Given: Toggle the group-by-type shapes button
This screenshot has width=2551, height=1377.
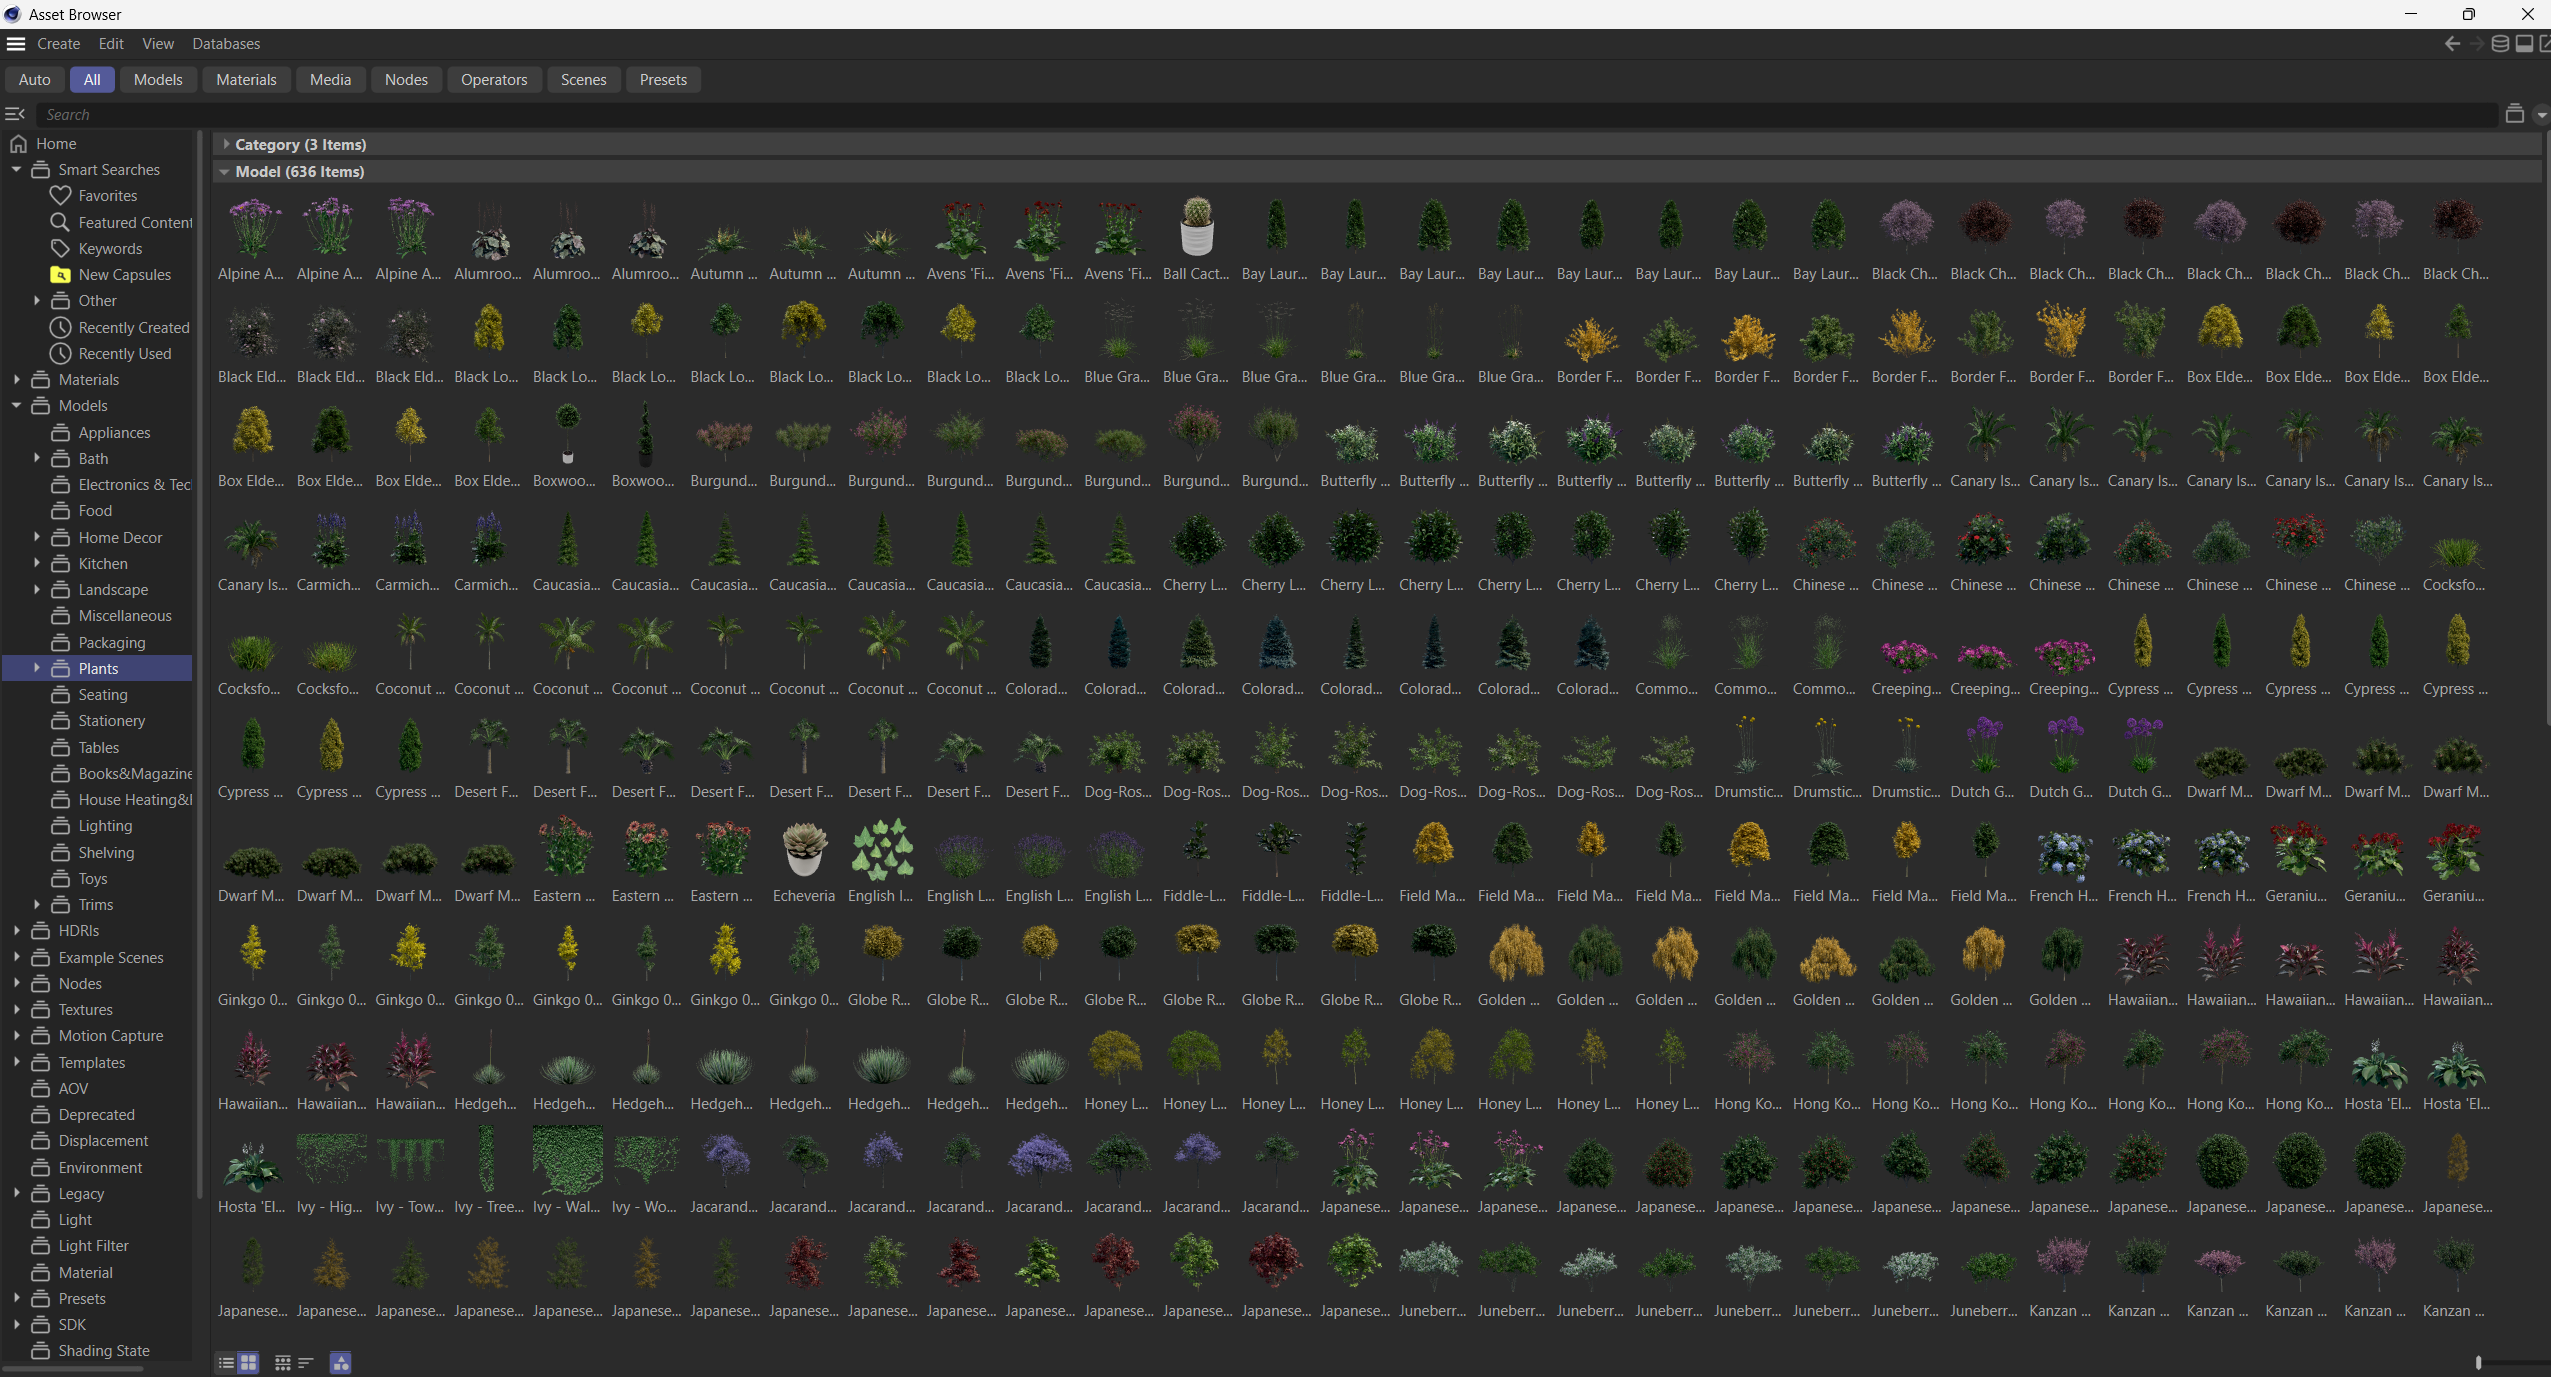Looking at the screenshot, I should (x=340, y=1362).
